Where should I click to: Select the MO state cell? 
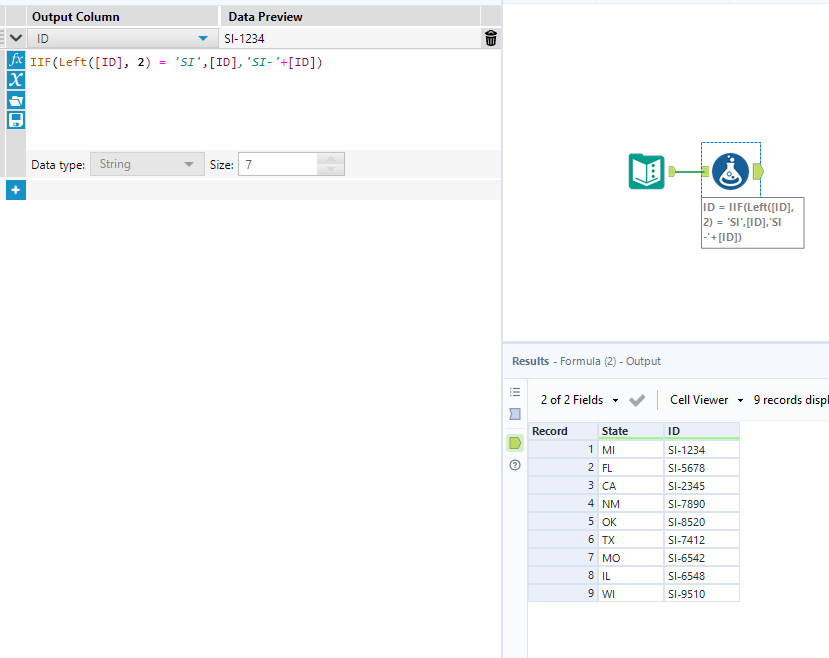(x=631, y=558)
